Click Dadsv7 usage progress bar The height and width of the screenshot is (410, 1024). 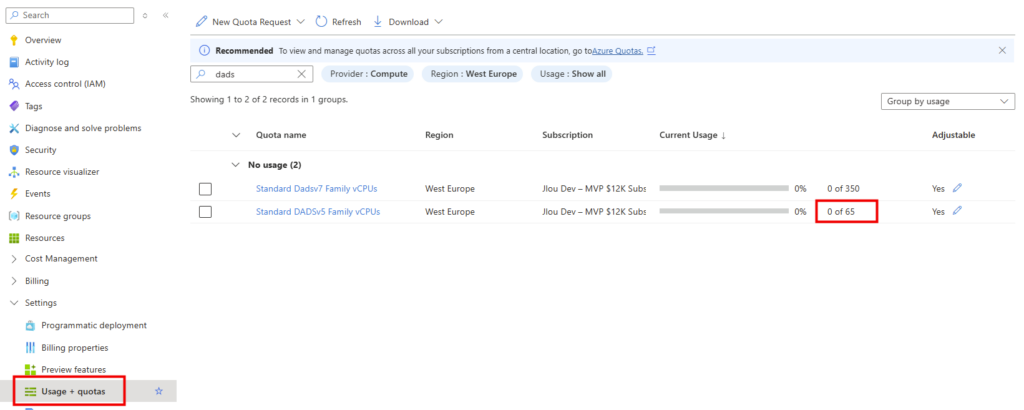[x=724, y=188]
